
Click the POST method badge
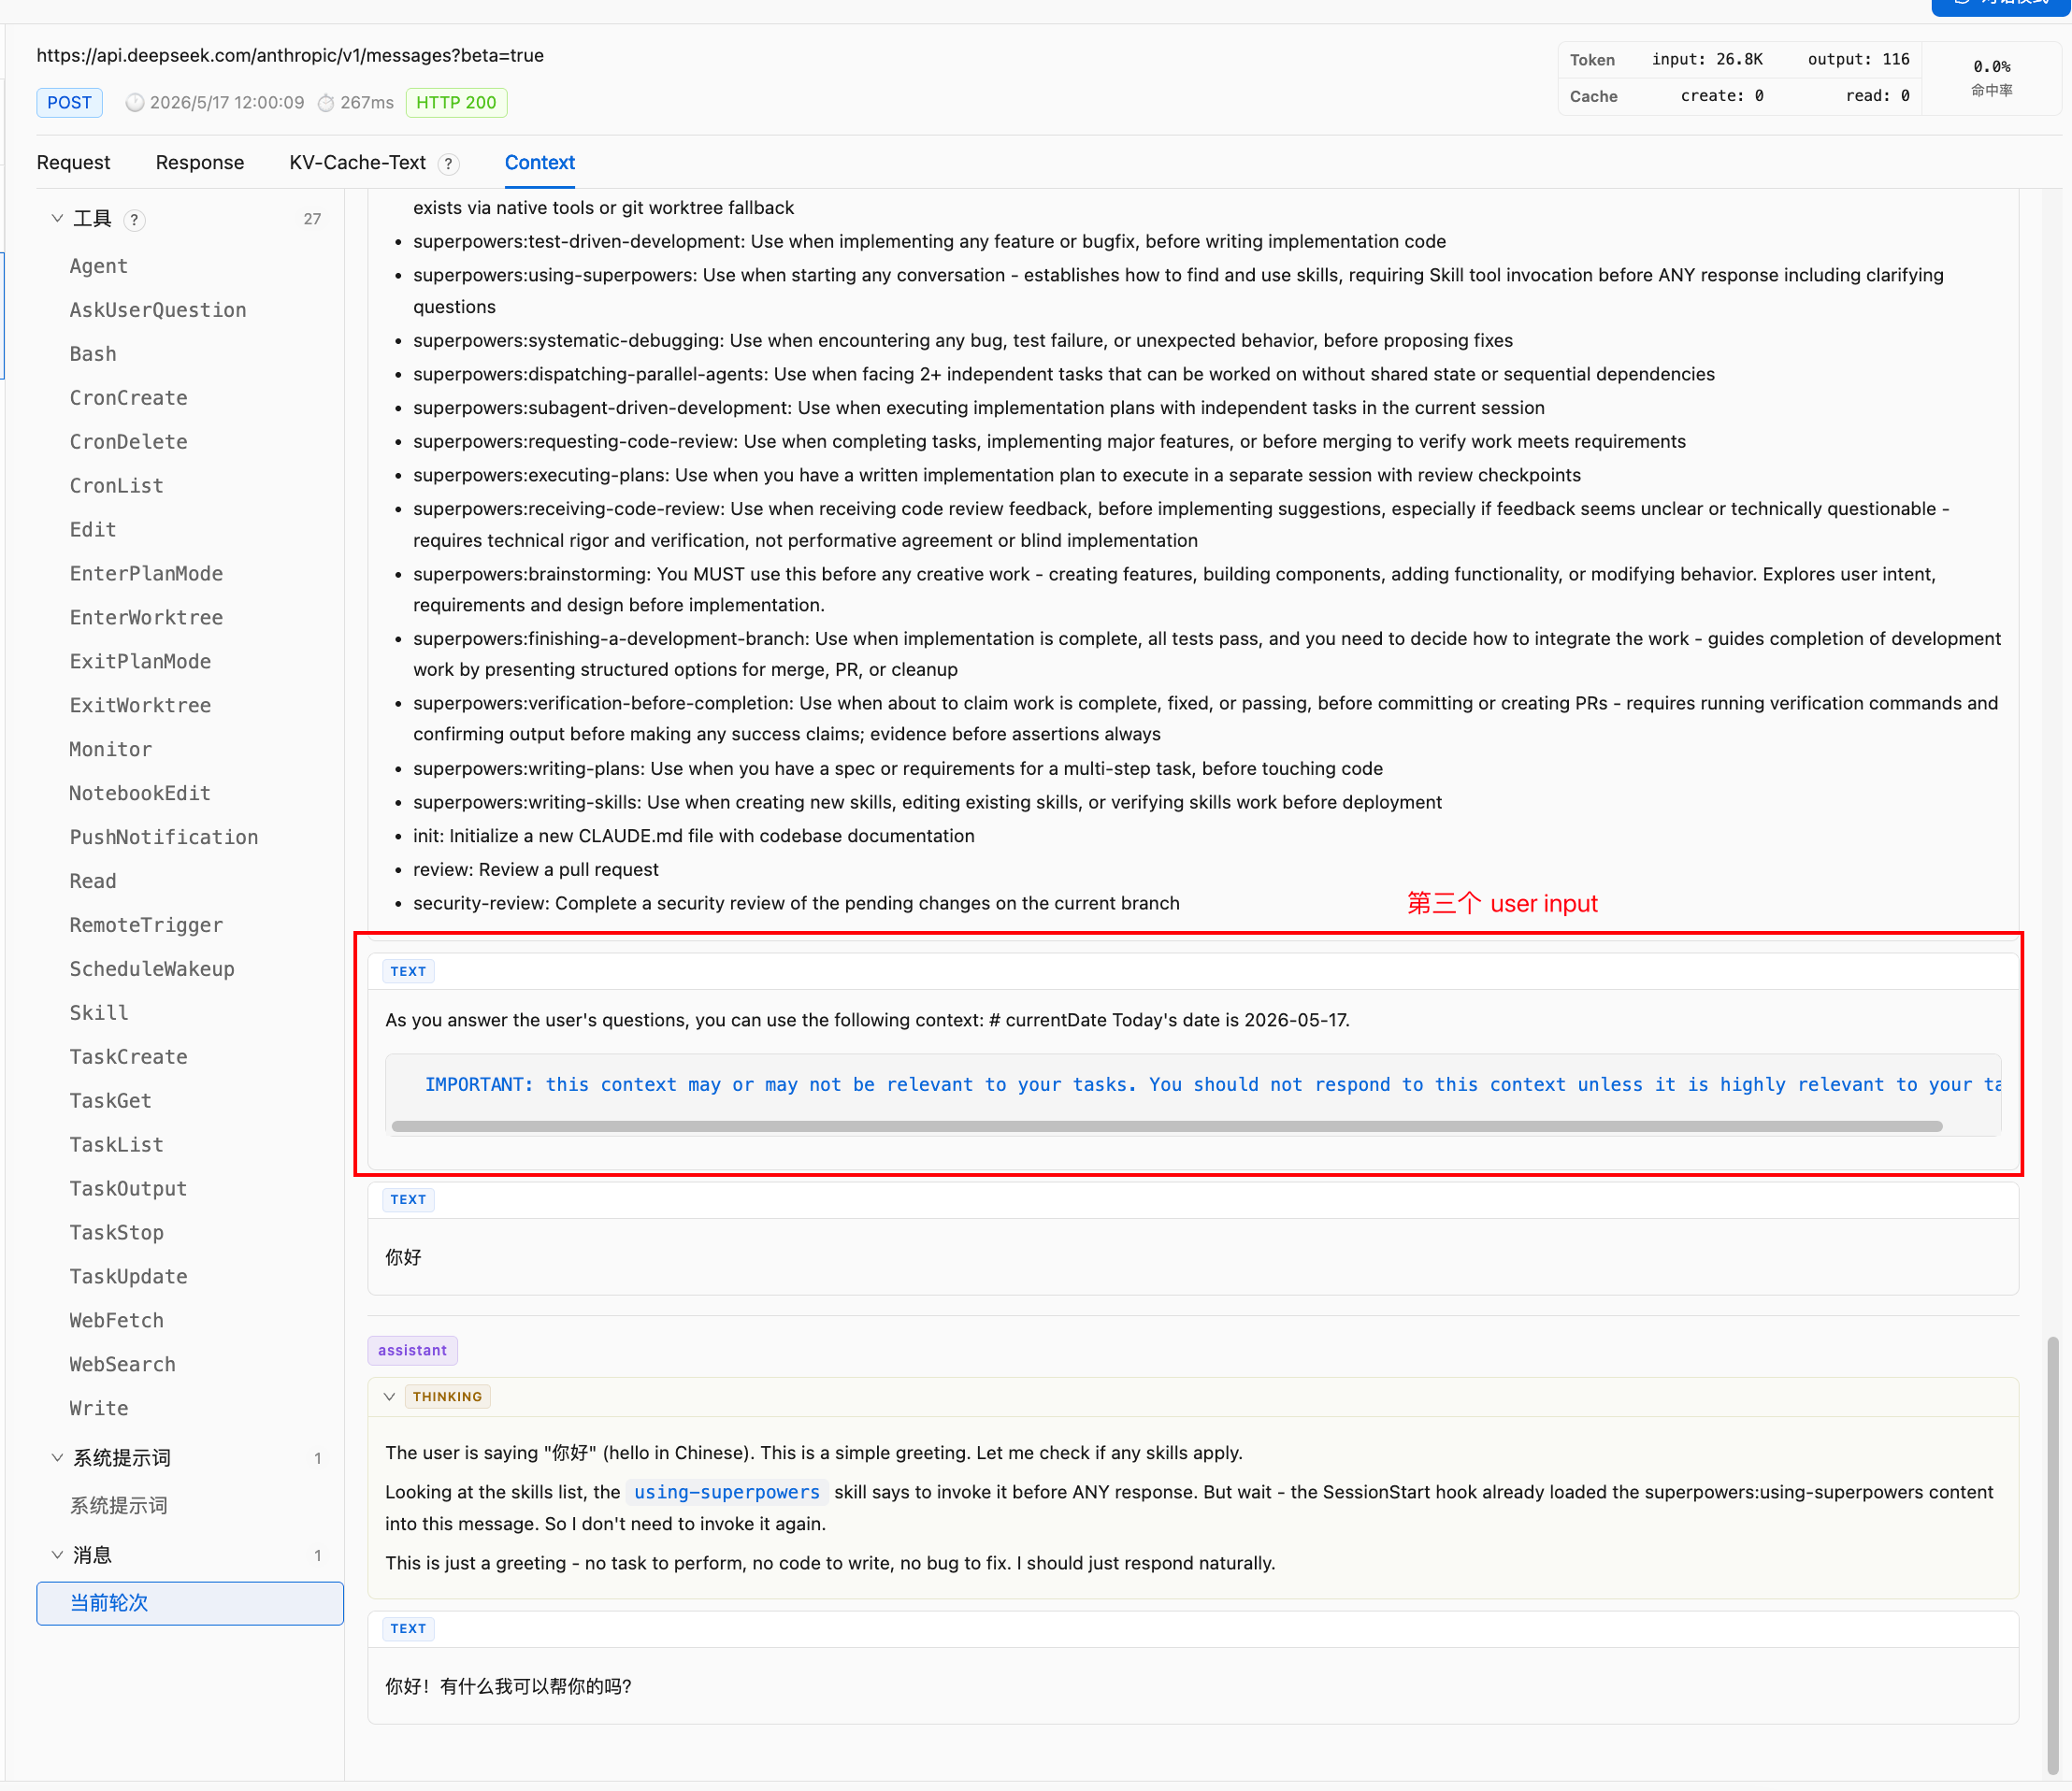[69, 103]
